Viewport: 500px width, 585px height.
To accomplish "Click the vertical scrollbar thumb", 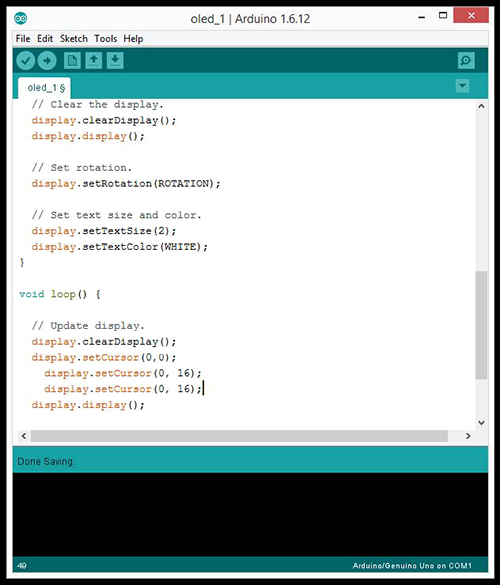I will 481,325.
